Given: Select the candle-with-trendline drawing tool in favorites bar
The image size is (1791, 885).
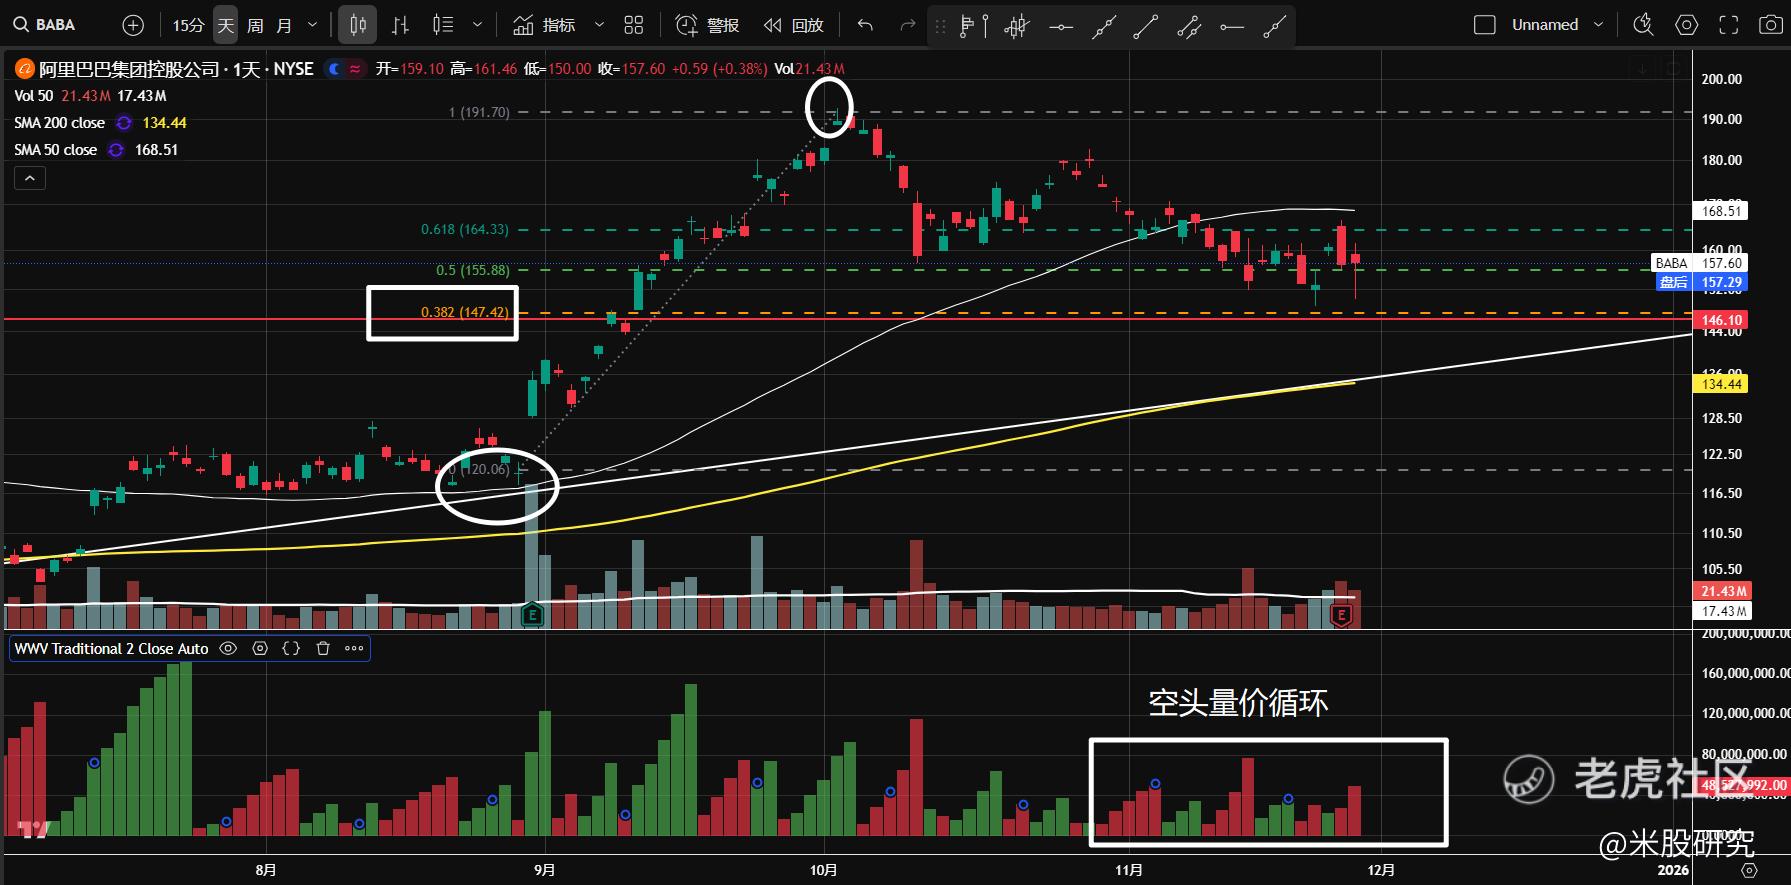Looking at the screenshot, I should click(1016, 26).
